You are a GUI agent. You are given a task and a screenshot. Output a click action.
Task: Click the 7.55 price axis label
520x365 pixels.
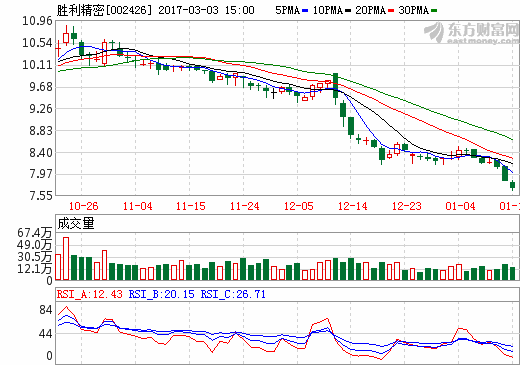click(41, 196)
